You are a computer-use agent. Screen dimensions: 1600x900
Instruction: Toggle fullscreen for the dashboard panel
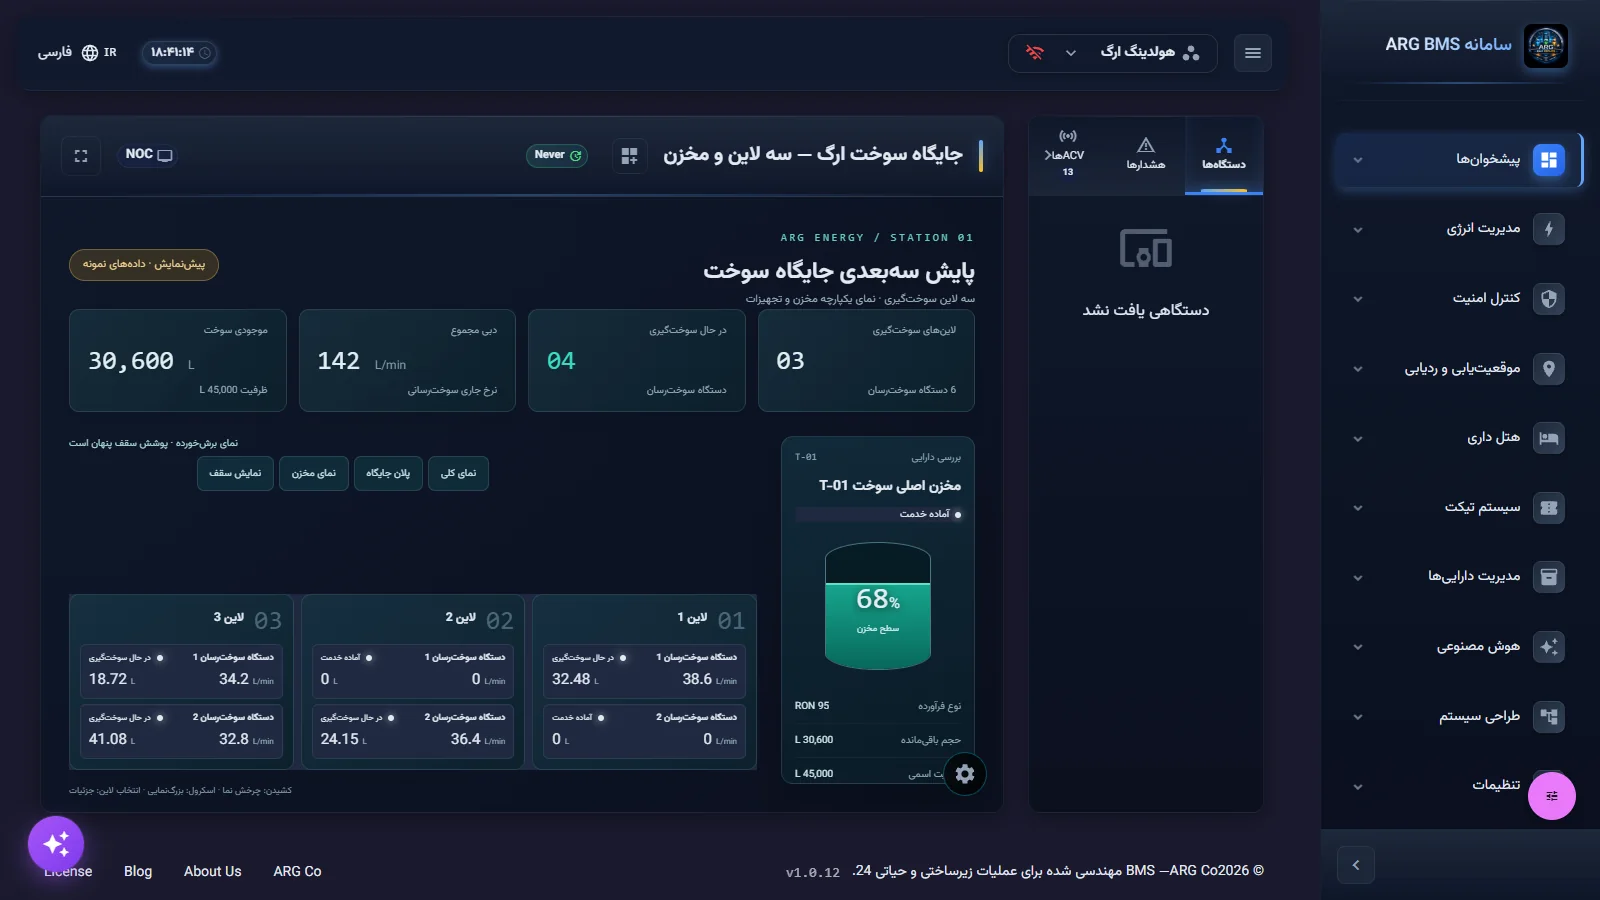81,156
